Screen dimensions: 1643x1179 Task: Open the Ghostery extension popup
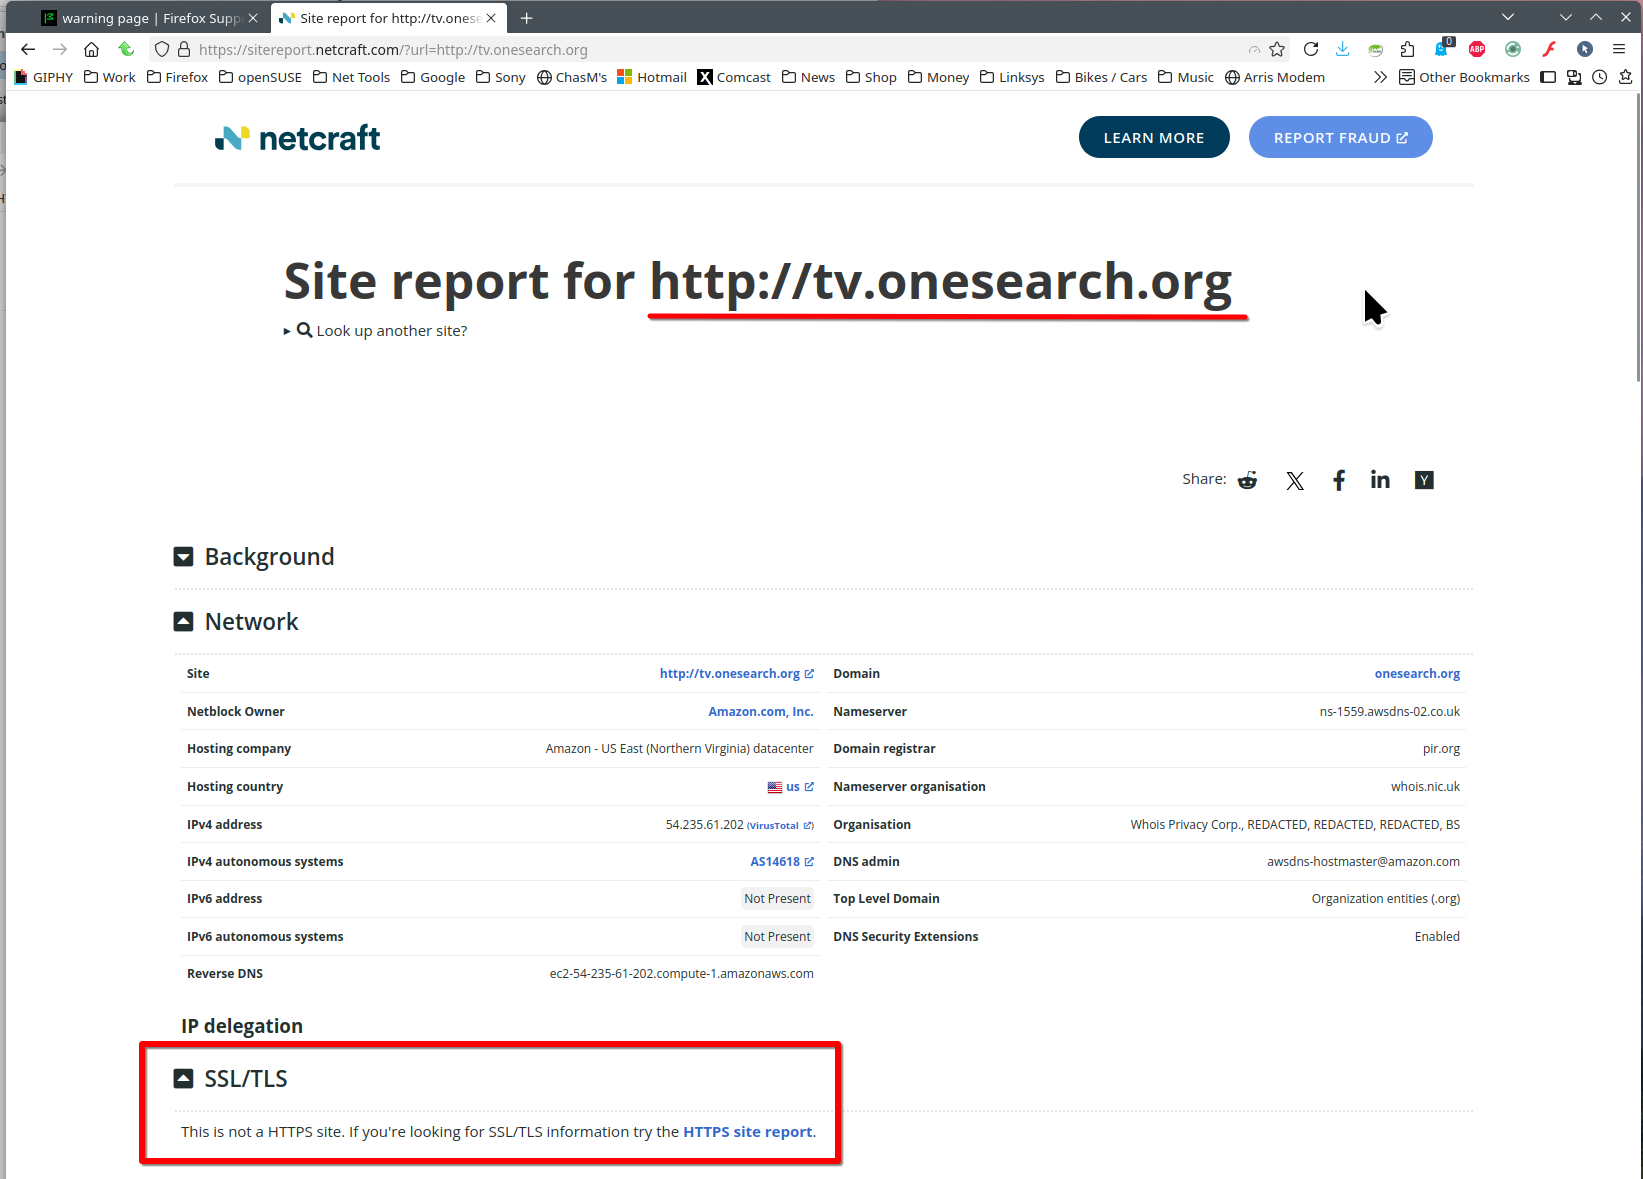click(1443, 48)
